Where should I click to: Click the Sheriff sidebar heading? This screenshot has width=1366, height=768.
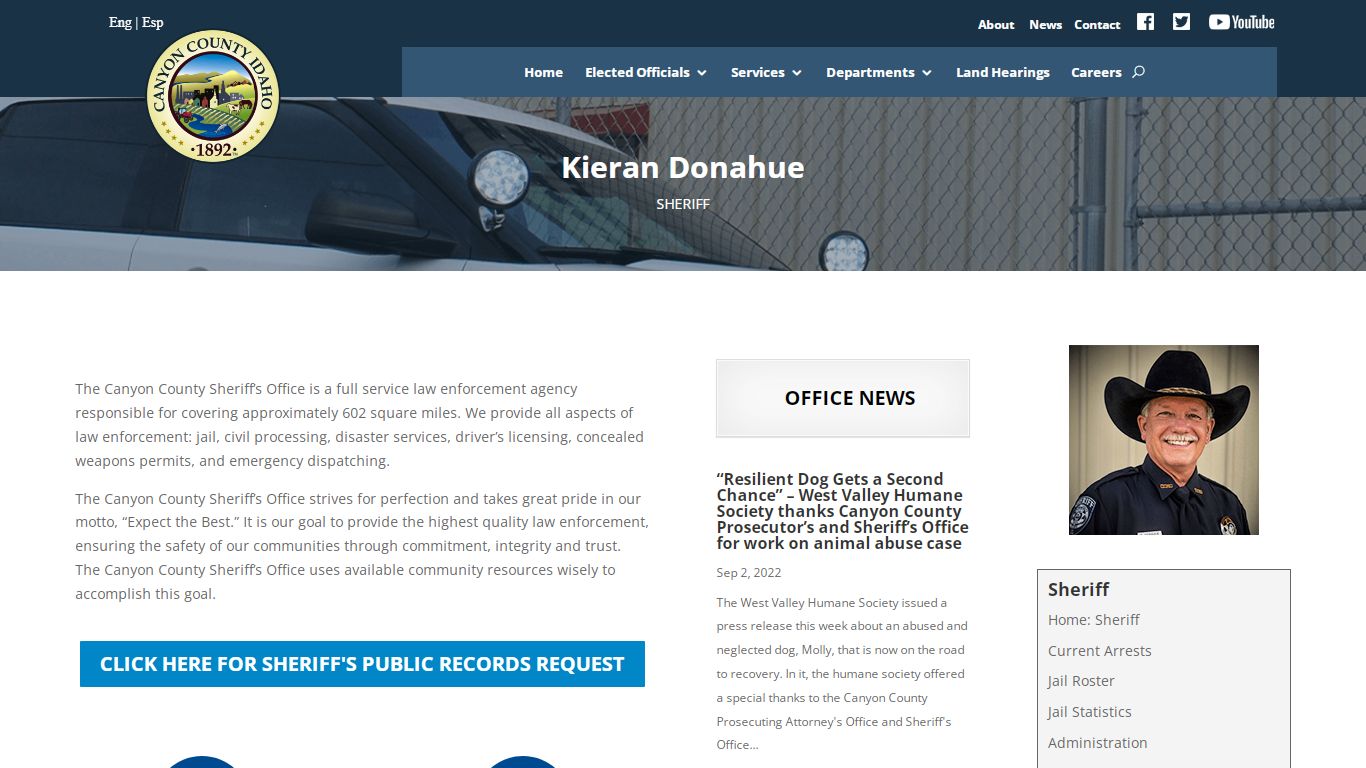(x=1078, y=589)
